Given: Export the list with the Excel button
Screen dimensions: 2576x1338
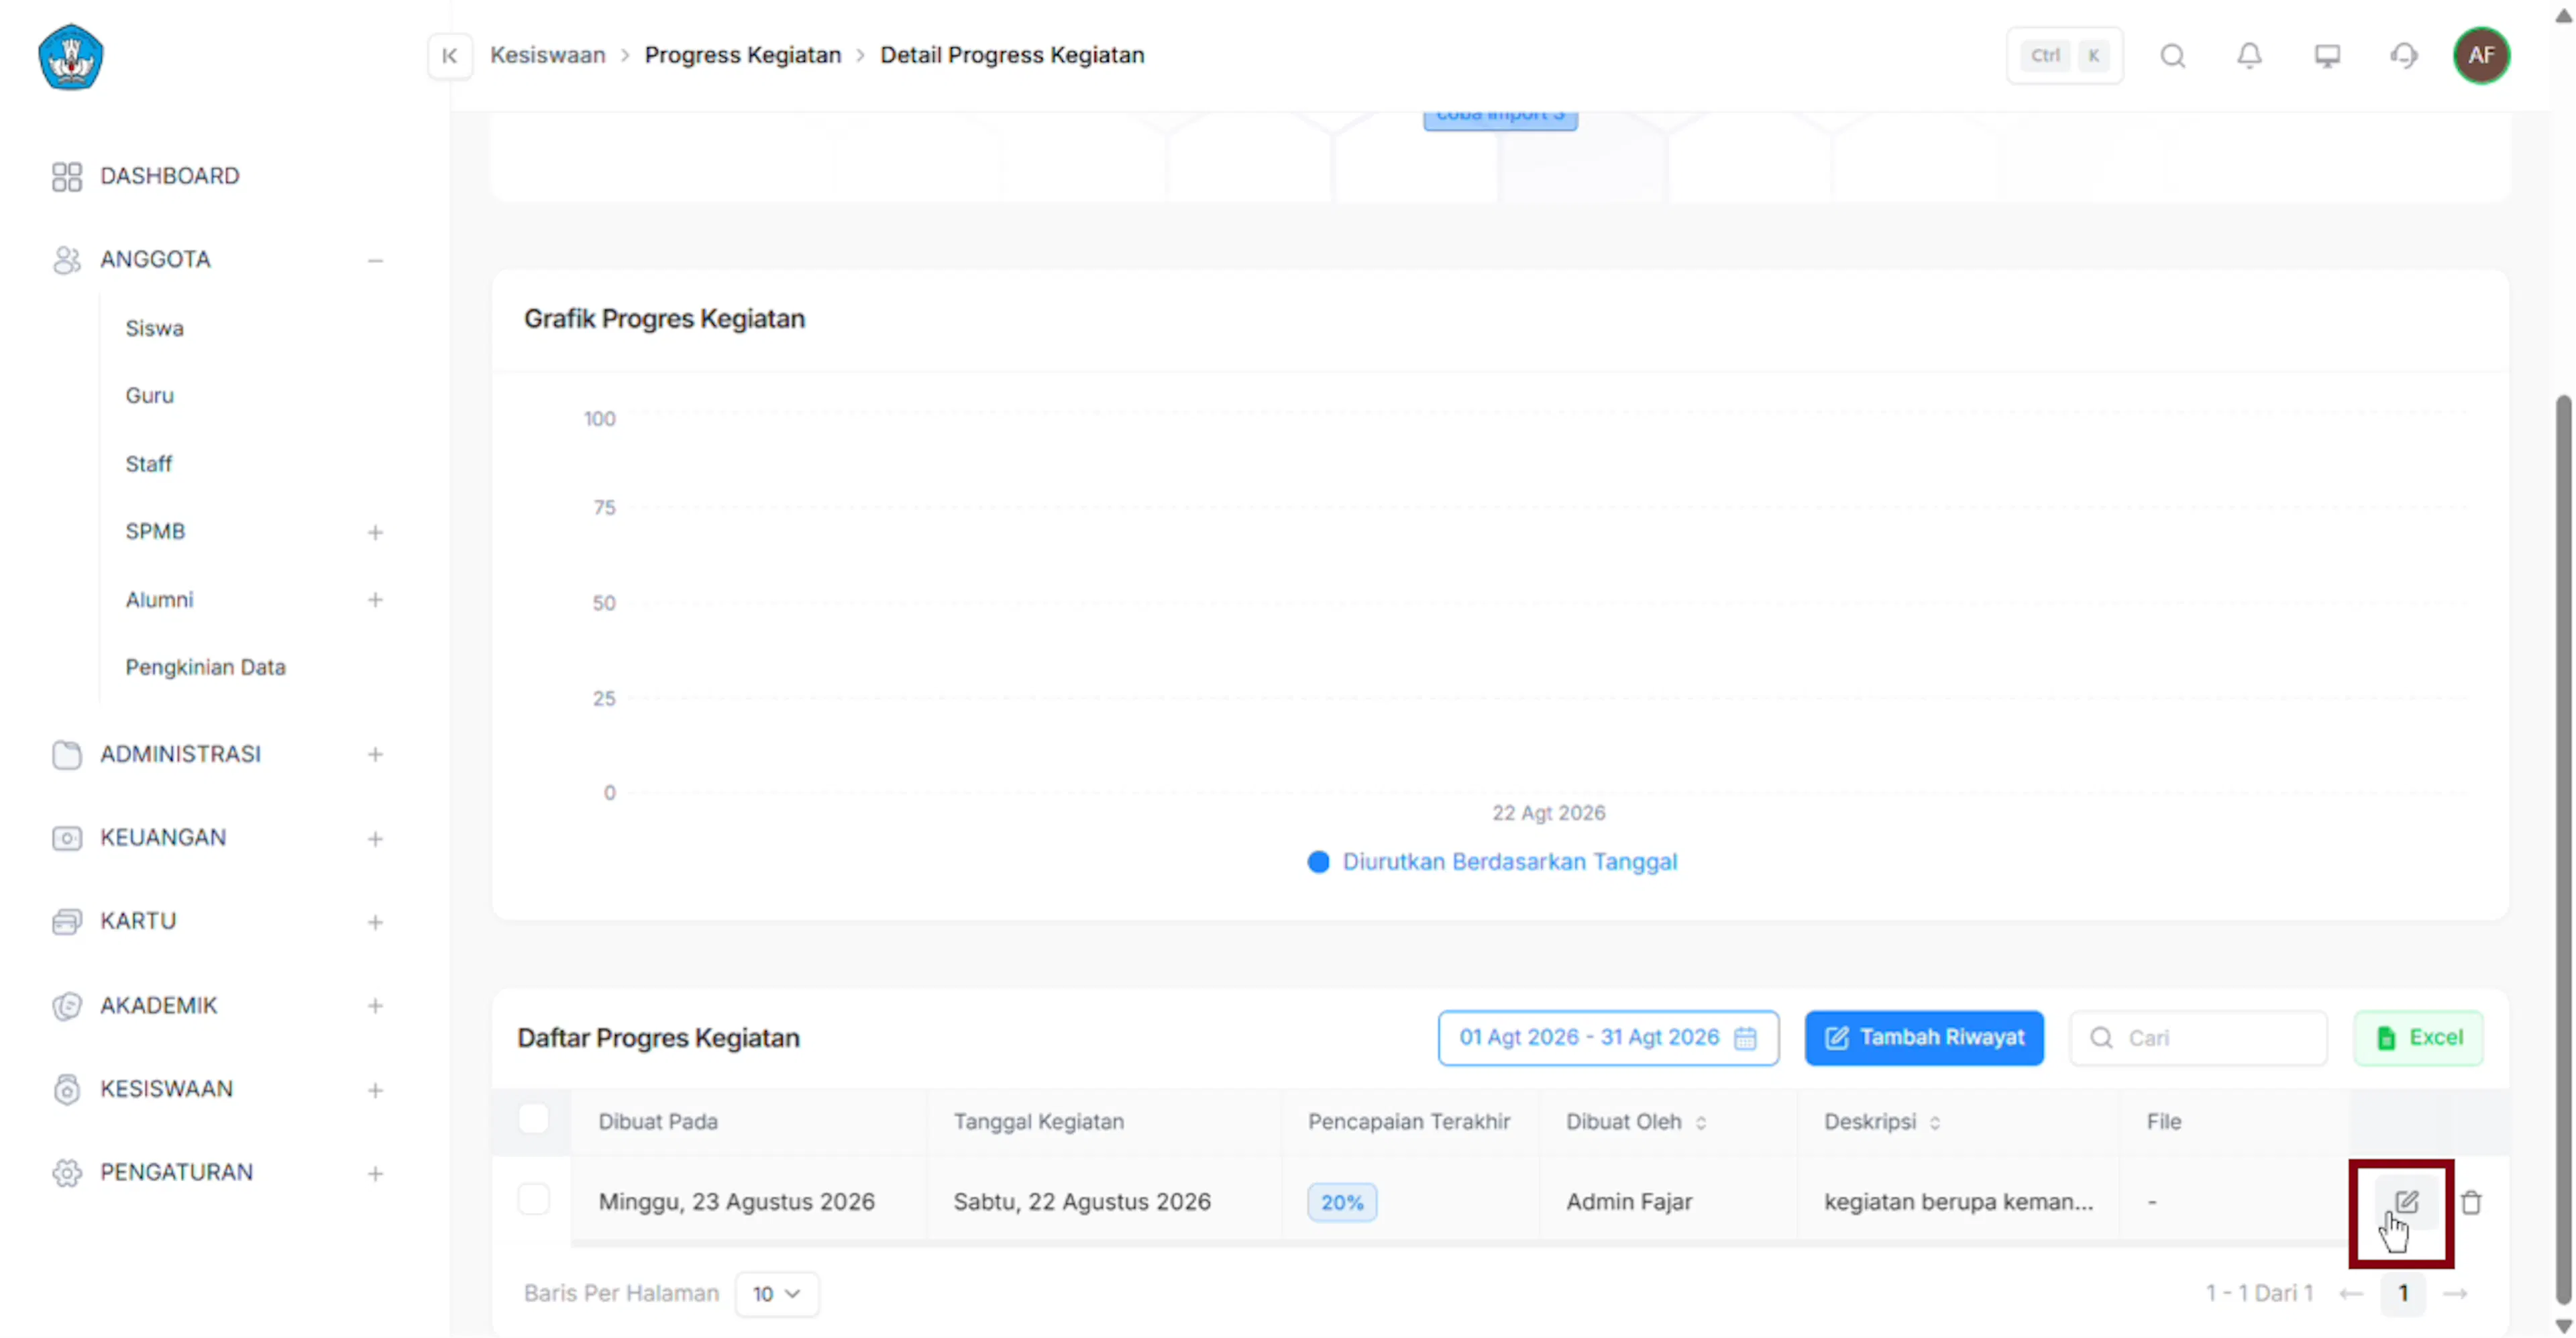Looking at the screenshot, I should (x=2418, y=1038).
